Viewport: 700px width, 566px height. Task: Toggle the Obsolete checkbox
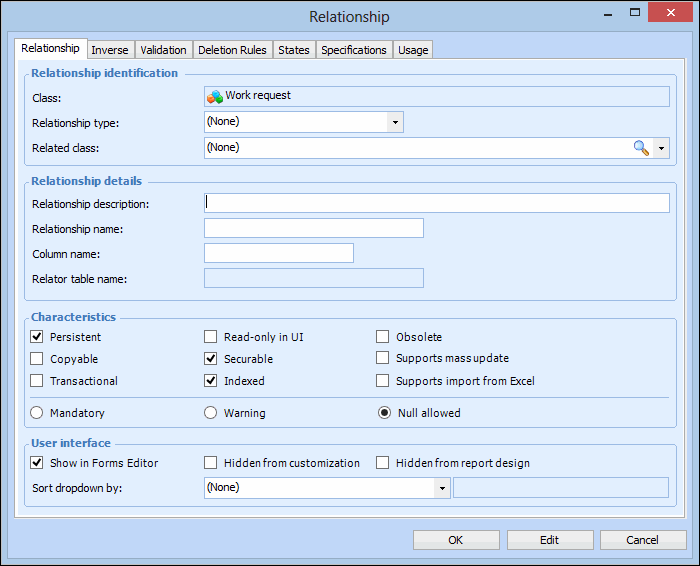[x=383, y=337]
